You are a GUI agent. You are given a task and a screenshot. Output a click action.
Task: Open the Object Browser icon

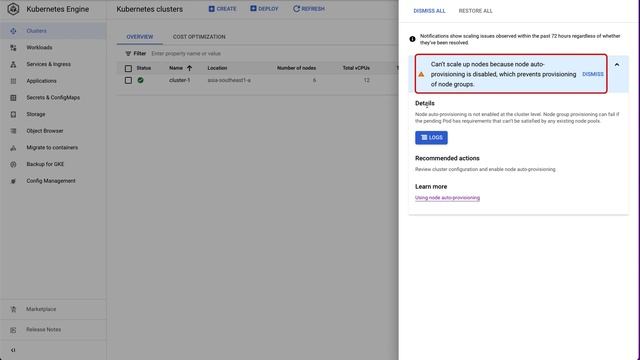pyautogui.click(x=13, y=131)
